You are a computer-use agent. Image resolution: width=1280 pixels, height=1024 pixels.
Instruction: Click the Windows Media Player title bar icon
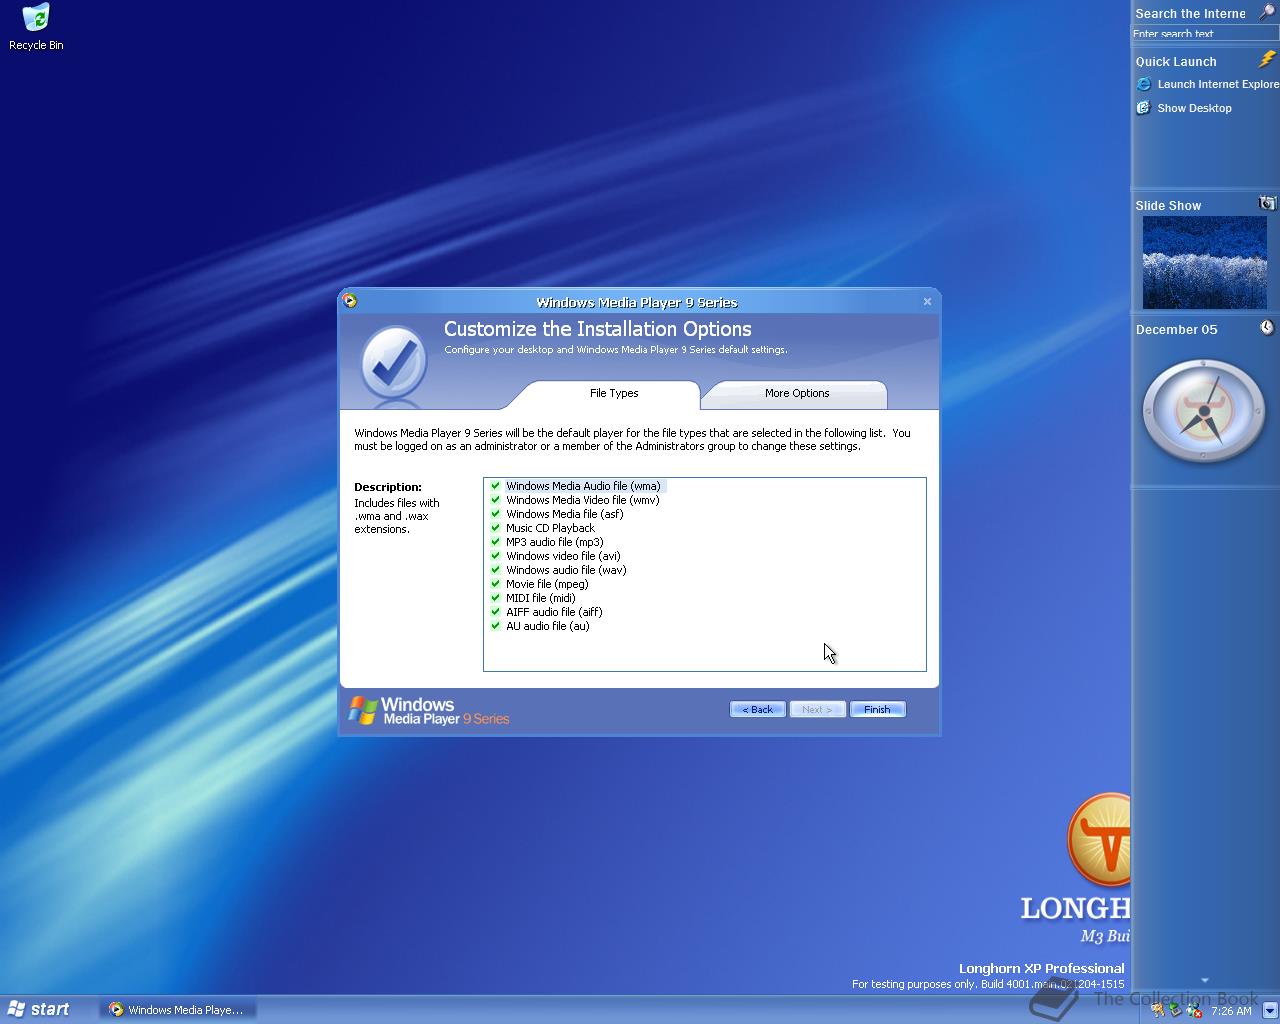349,301
